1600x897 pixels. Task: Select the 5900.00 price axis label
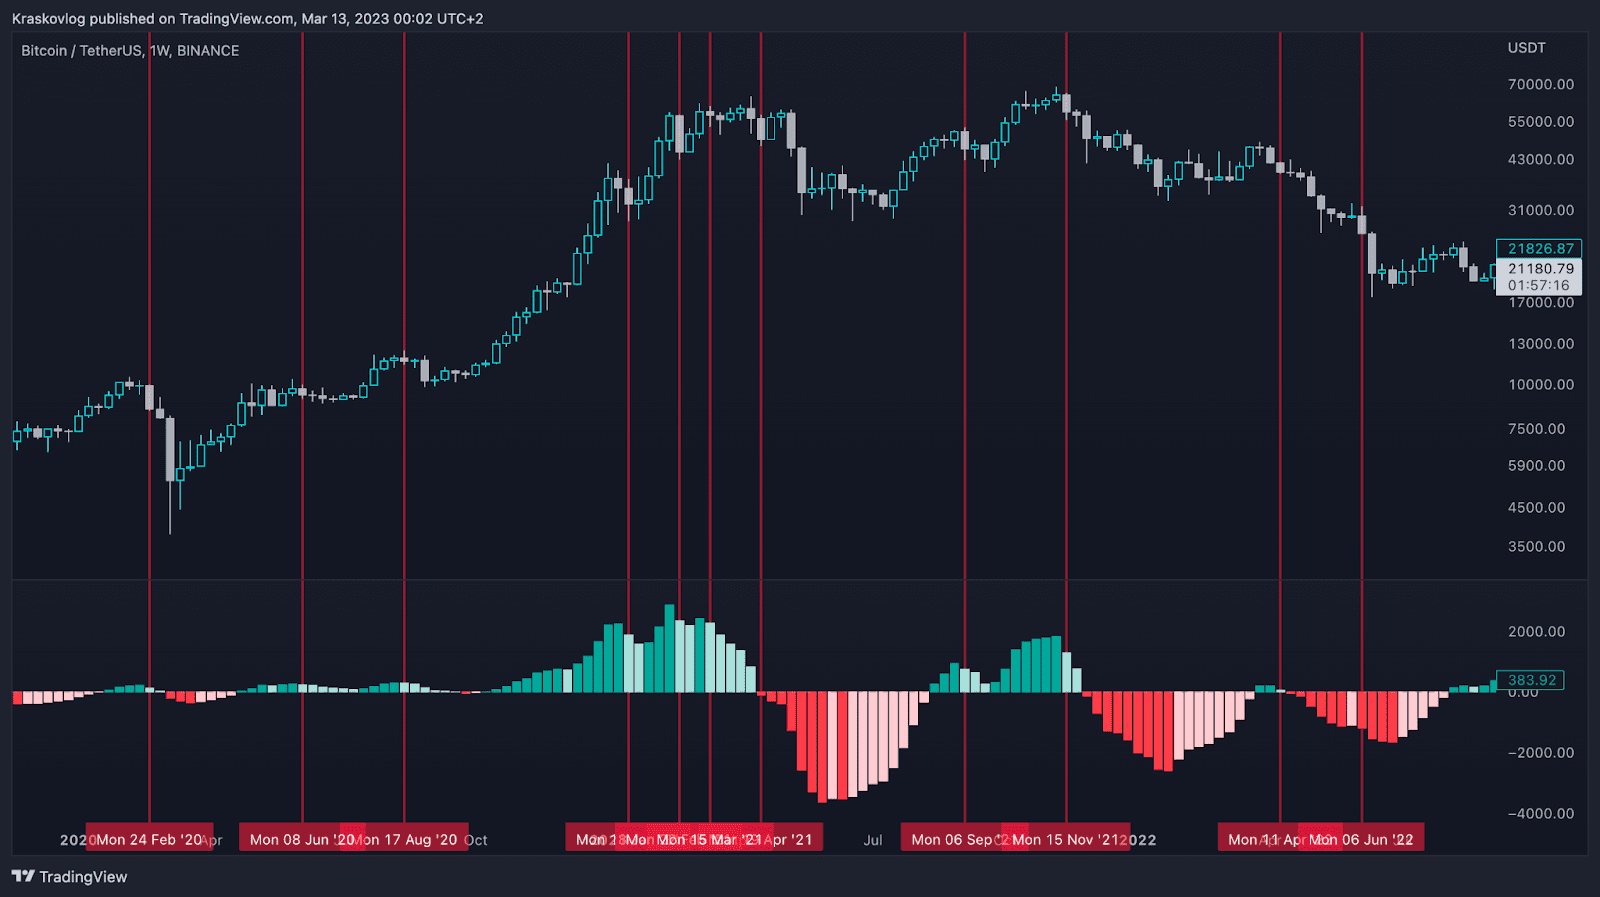coord(1537,466)
